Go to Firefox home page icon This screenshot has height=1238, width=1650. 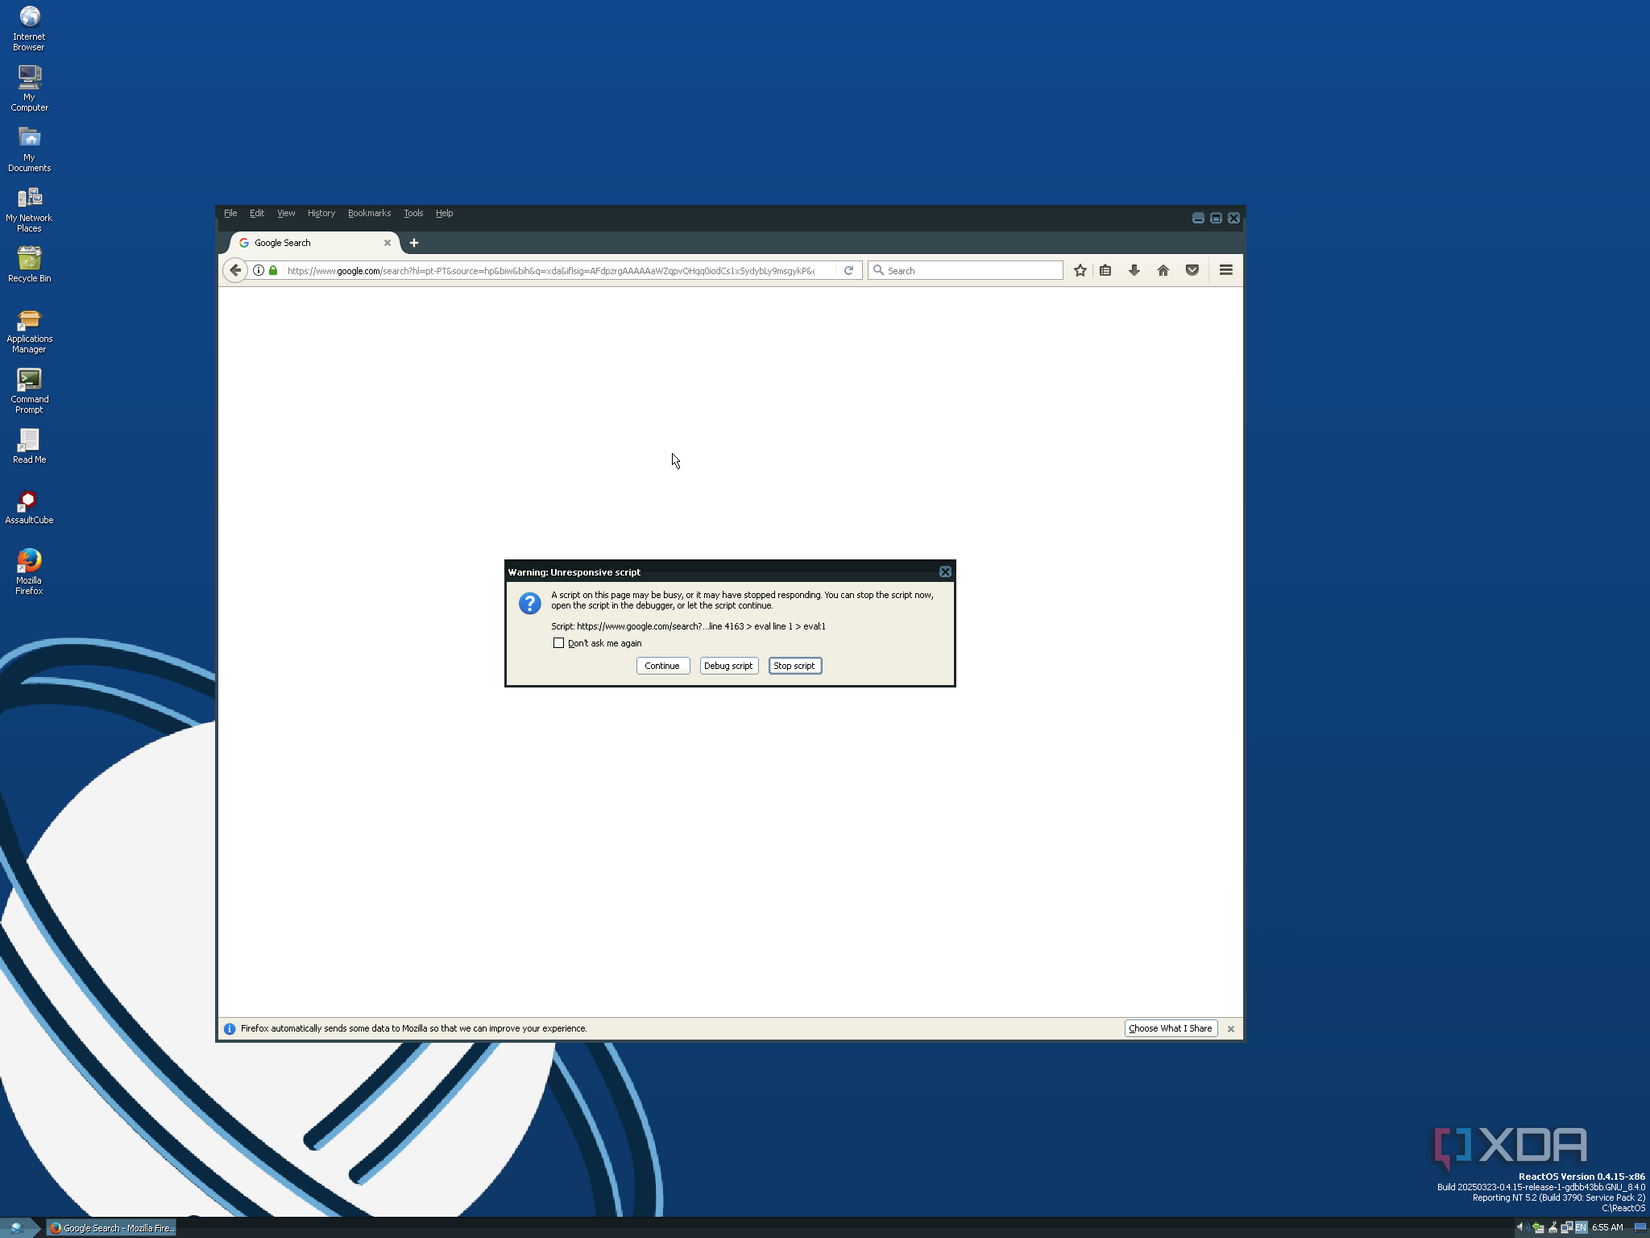click(1163, 270)
